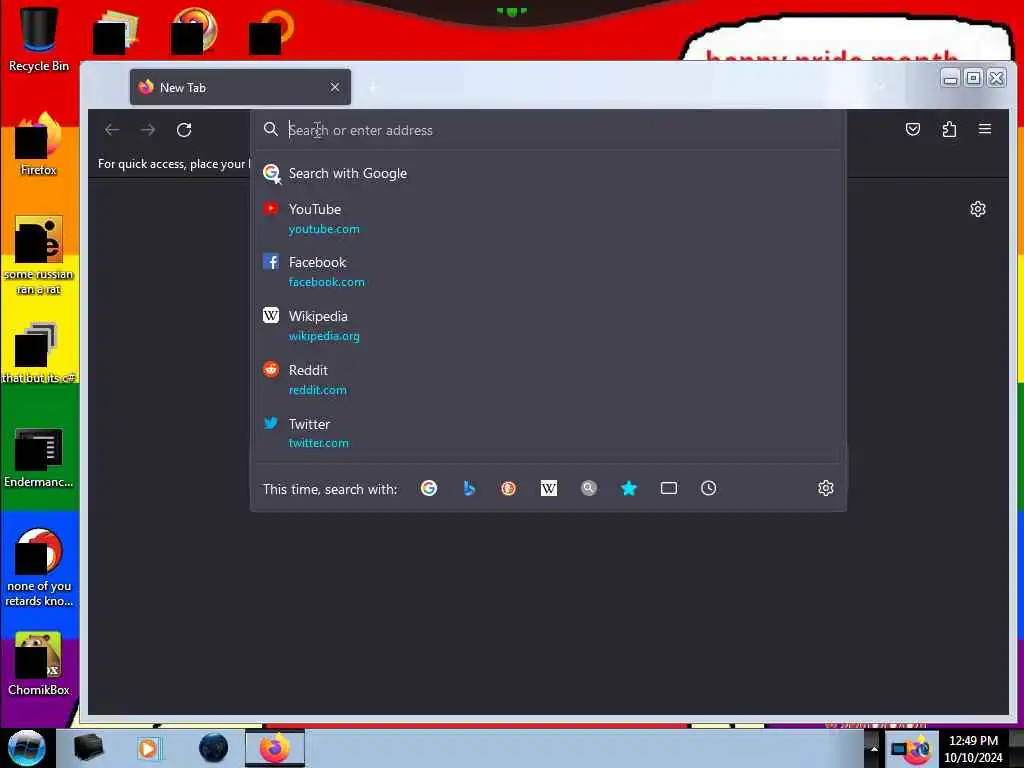Choose the Wikipedia suggestion row
The height and width of the screenshot is (768, 1024).
coord(549,325)
